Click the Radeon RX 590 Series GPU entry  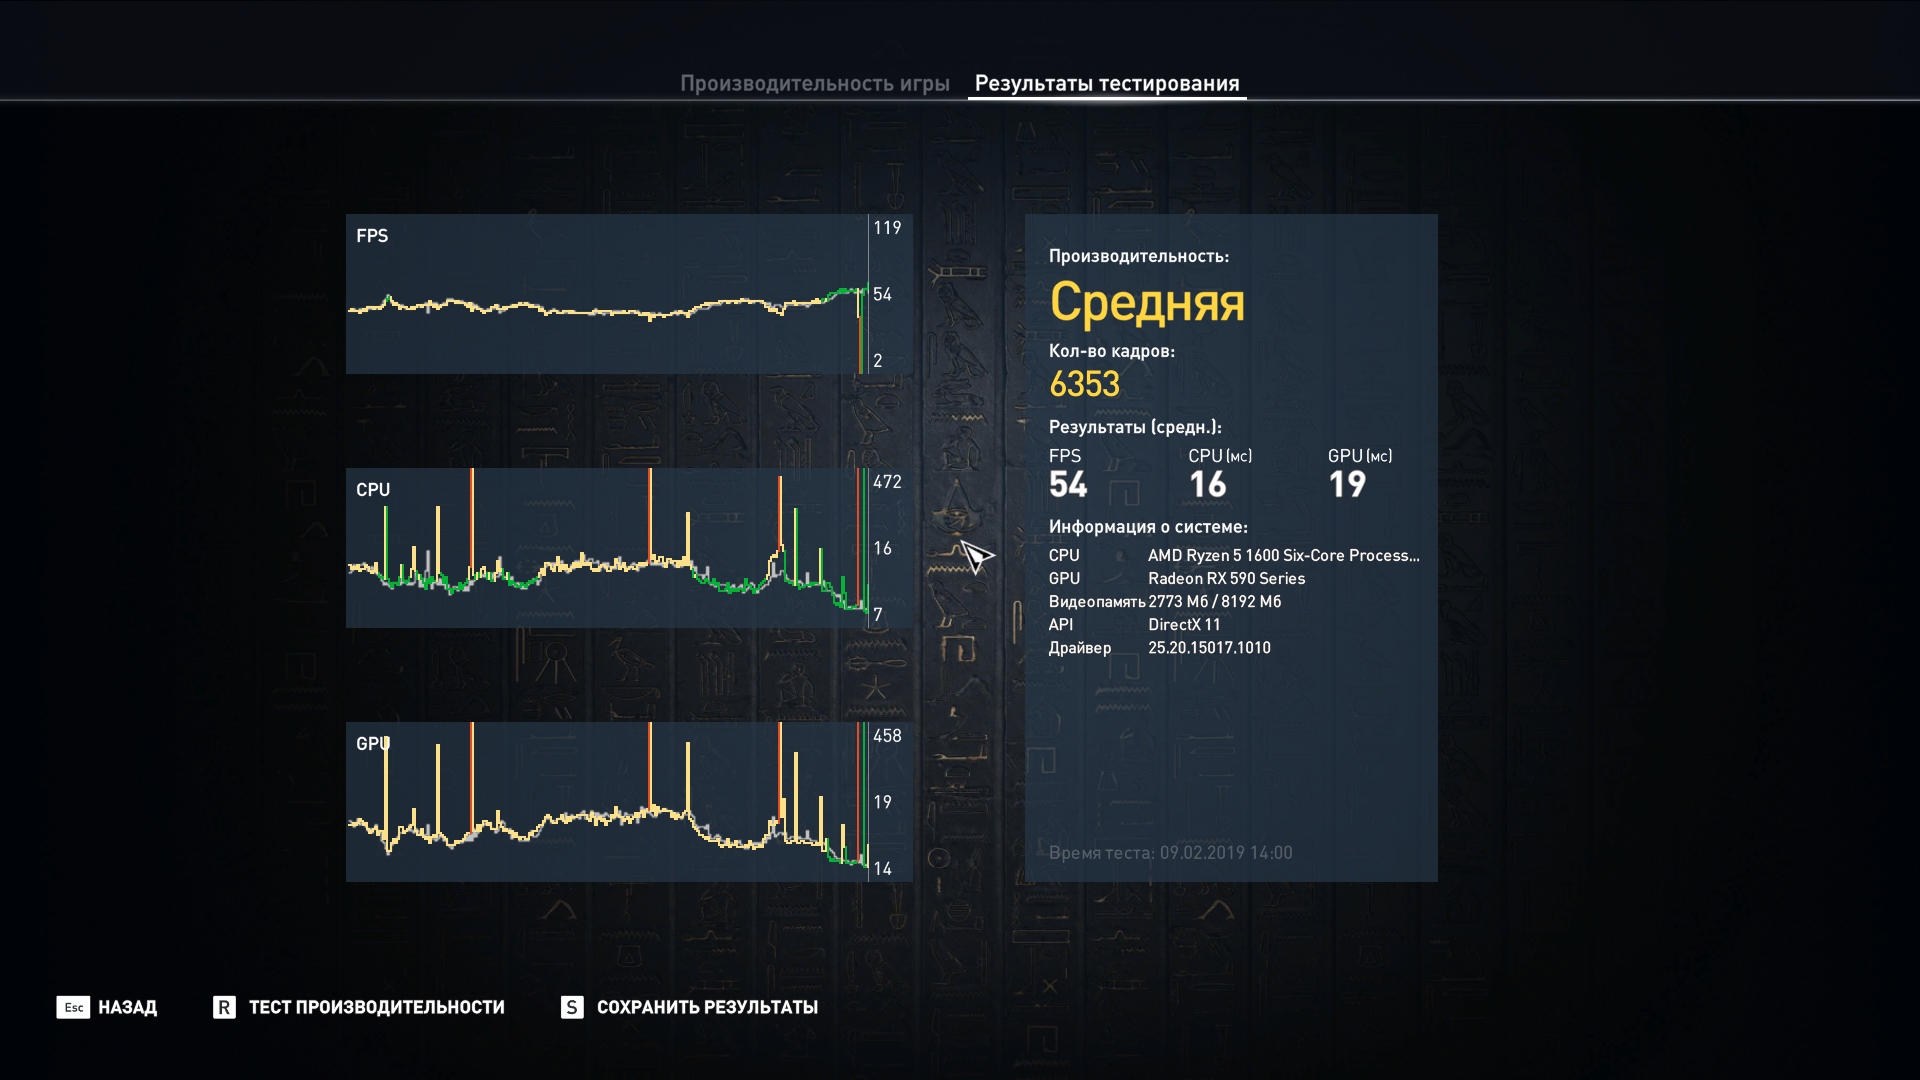(1226, 579)
